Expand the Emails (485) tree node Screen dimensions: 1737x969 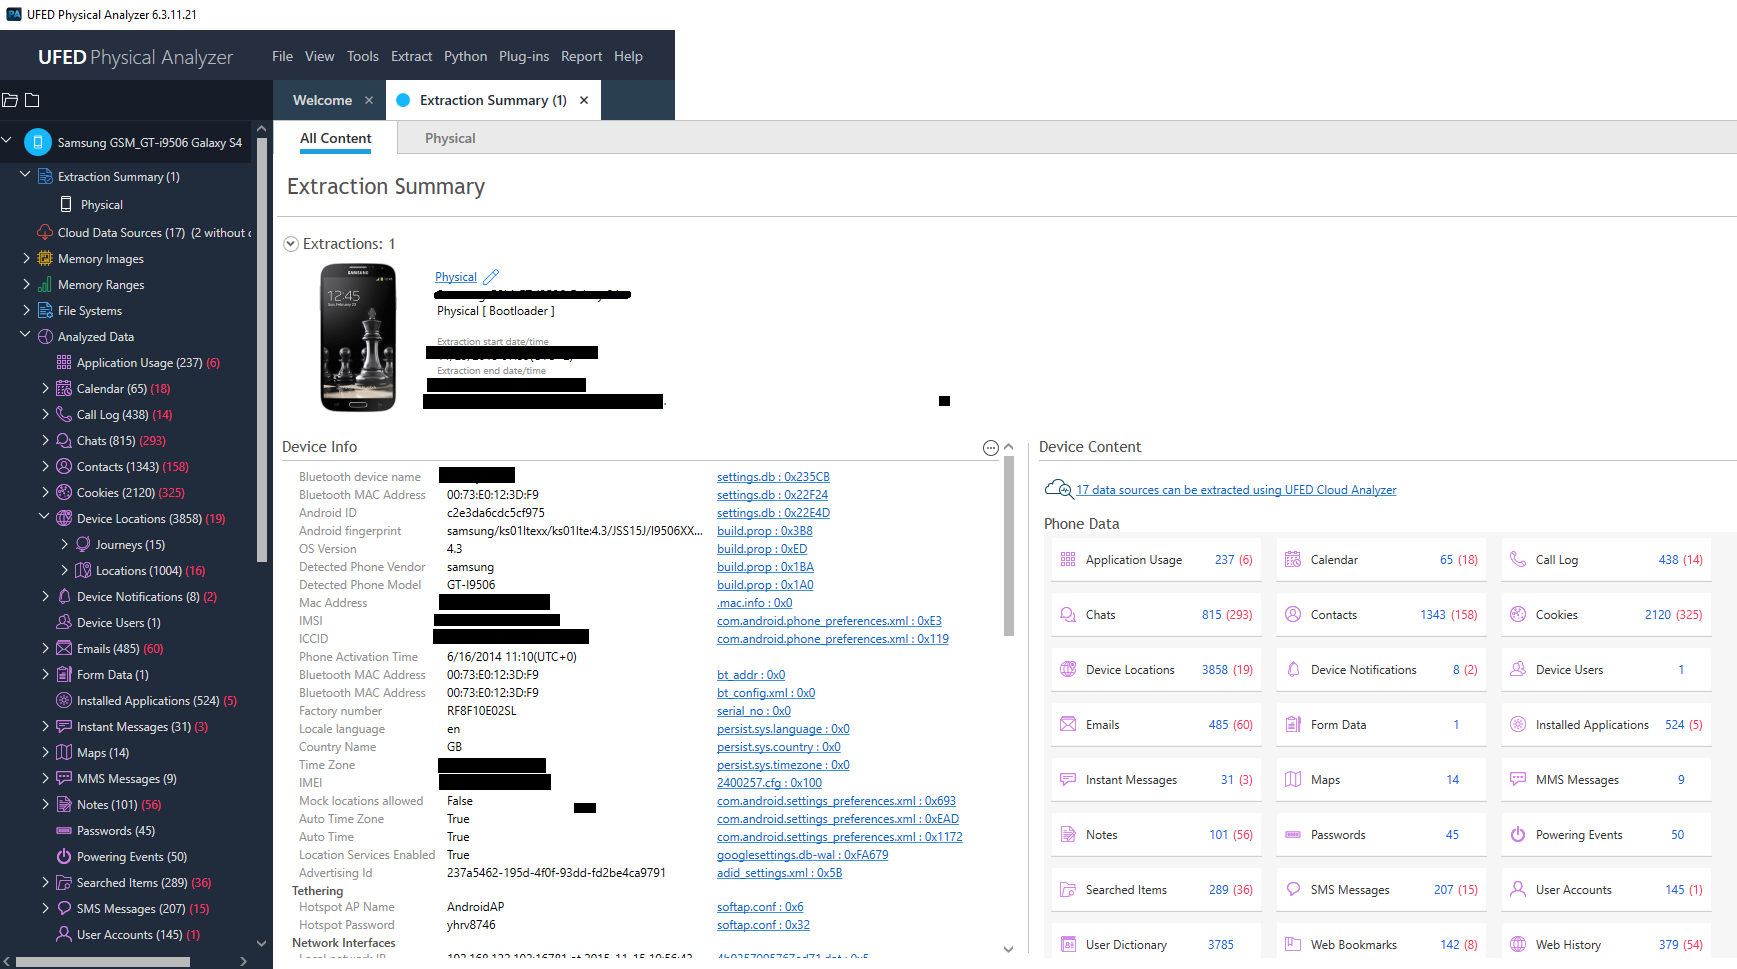[45, 648]
